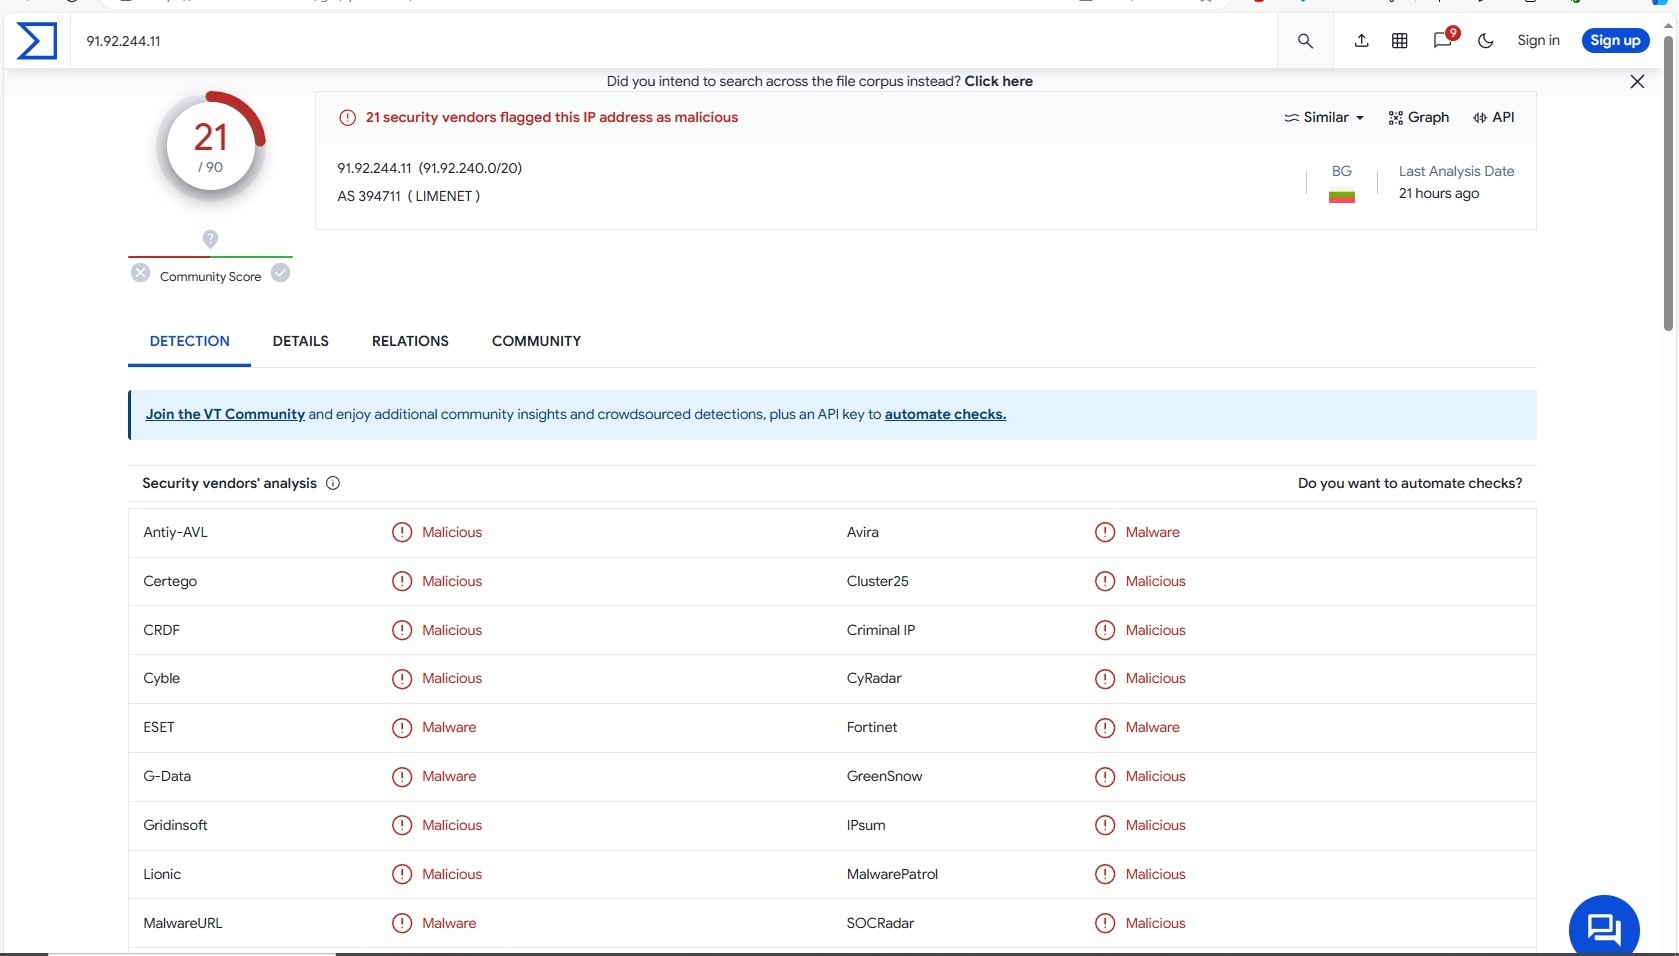Click the 21/90 detection score gauge
Image resolution: width=1679 pixels, height=956 pixels.
click(211, 146)
